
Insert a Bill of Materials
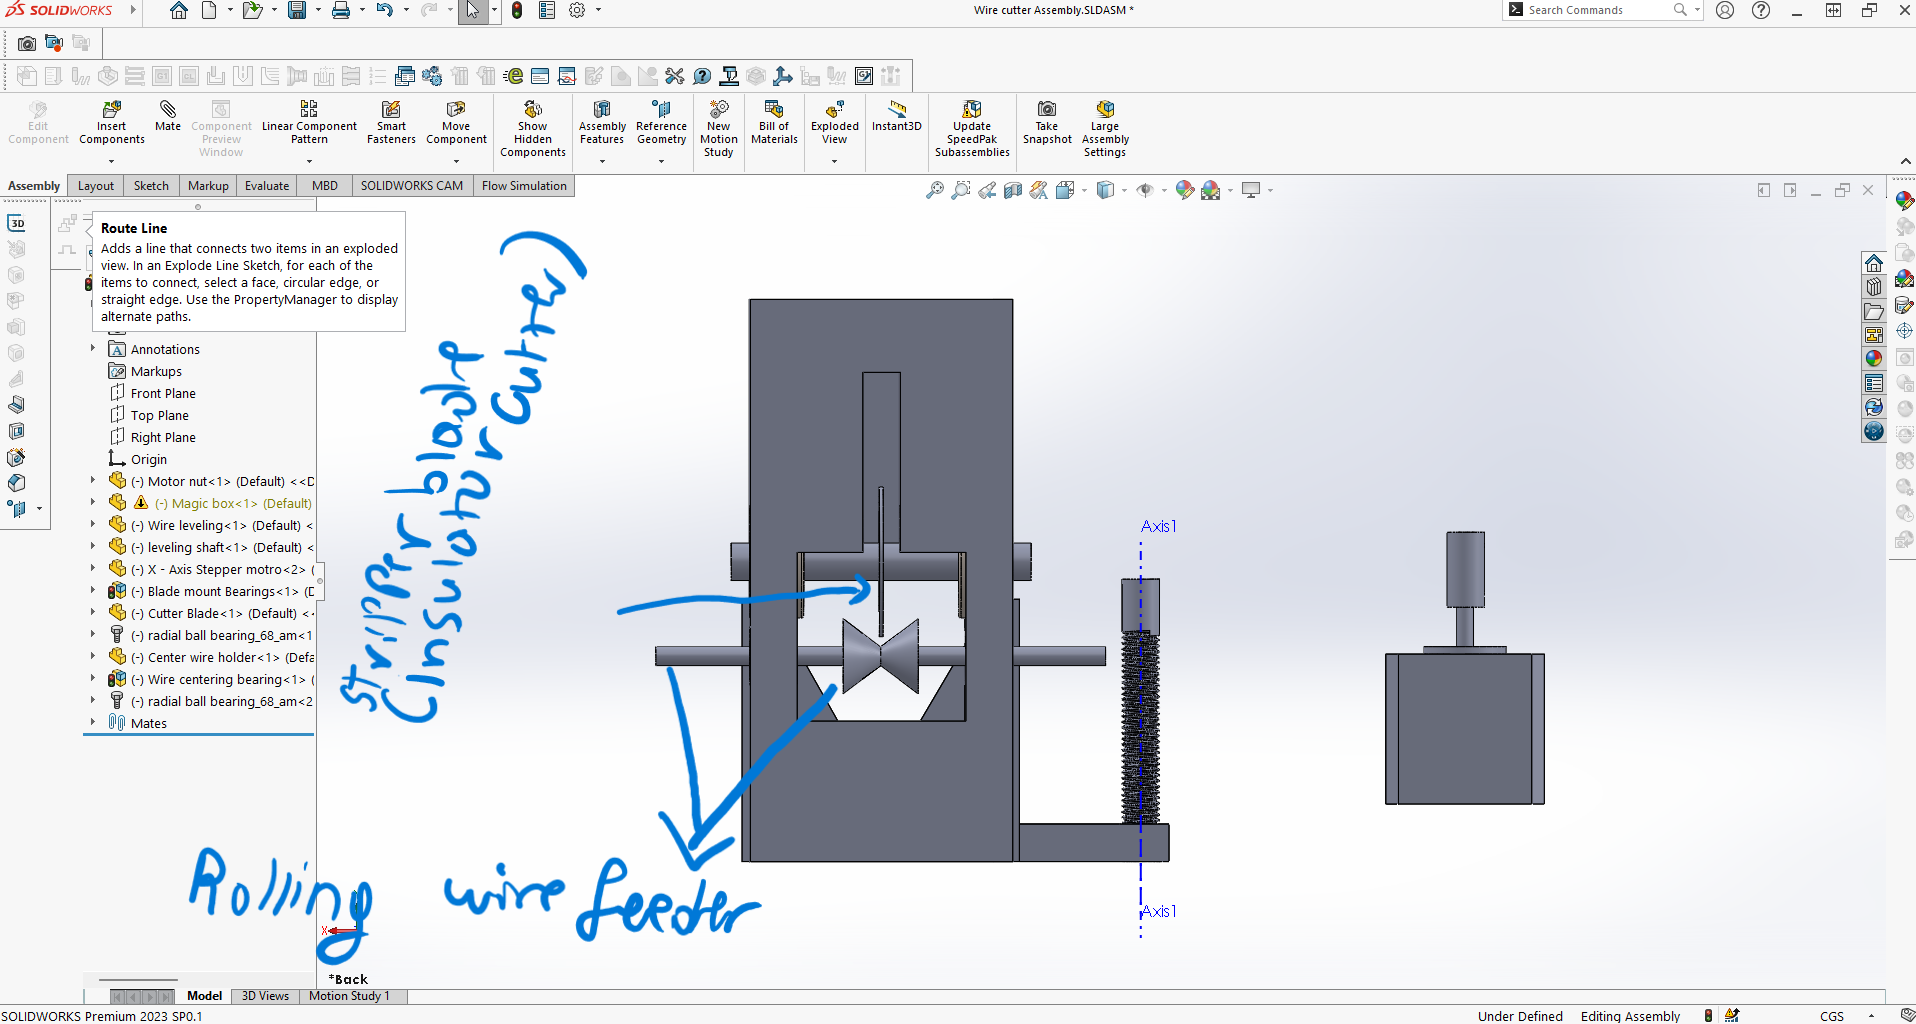774,123
